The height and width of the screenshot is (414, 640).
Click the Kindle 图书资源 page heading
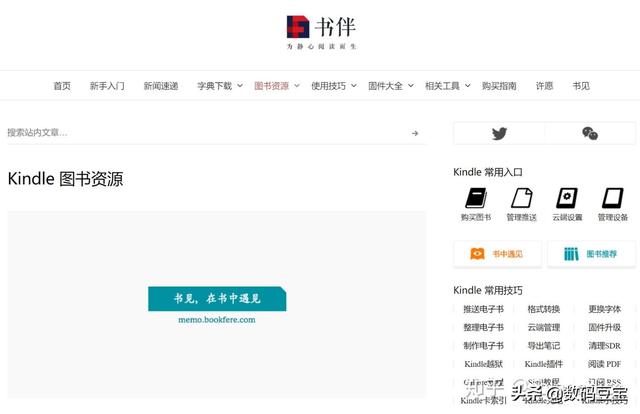click(x=65, y=179)
